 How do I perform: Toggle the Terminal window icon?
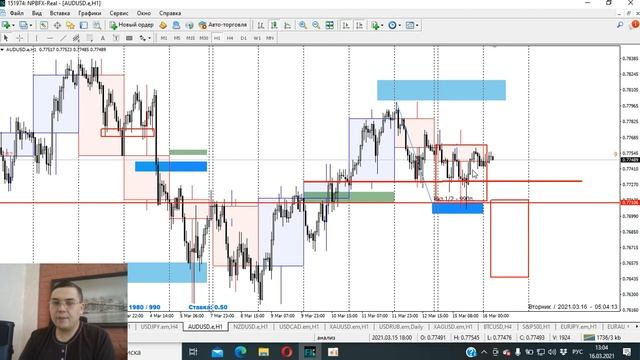[x=84, y=25]
